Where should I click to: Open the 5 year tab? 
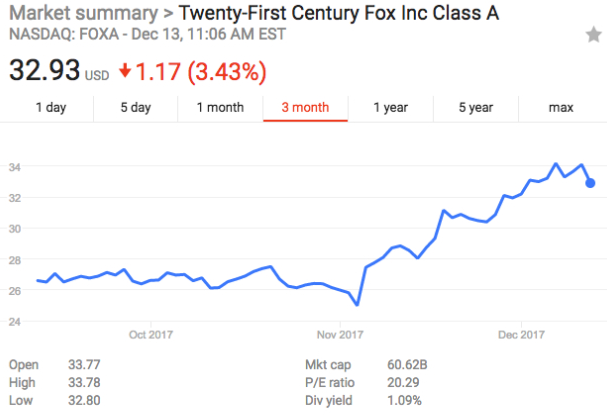coord(476,107)
